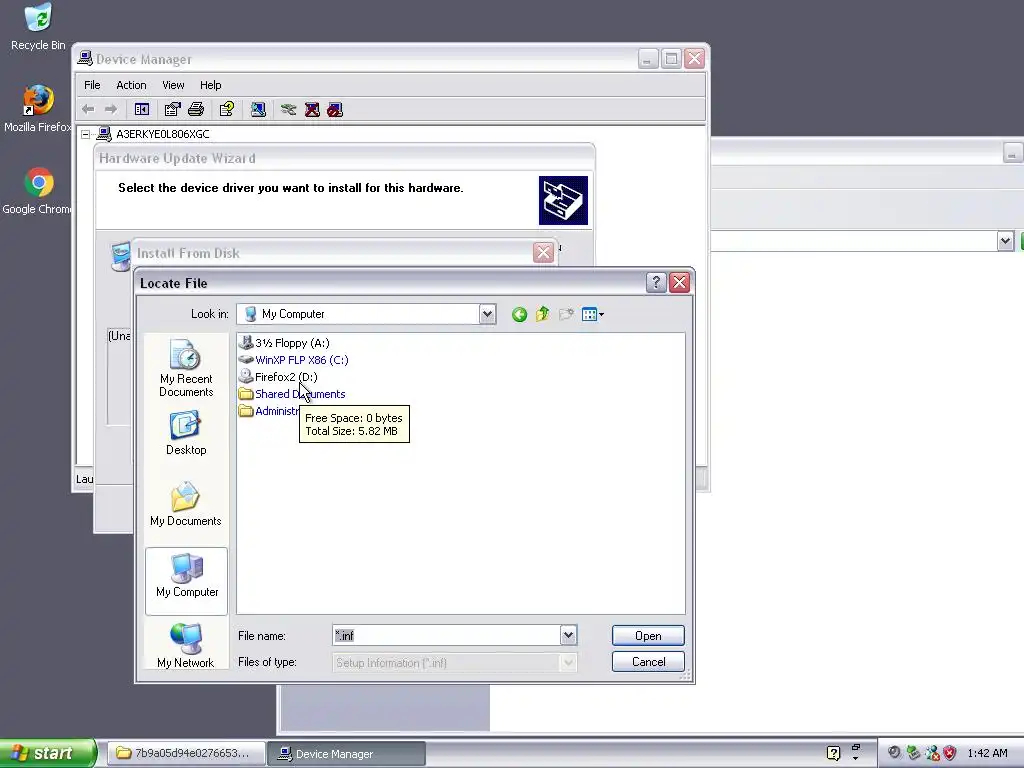The height and width of the screenshot is (768, 1024).
Task: Open Recycle Bin desktop icon
Action: (x=38, y=26)
